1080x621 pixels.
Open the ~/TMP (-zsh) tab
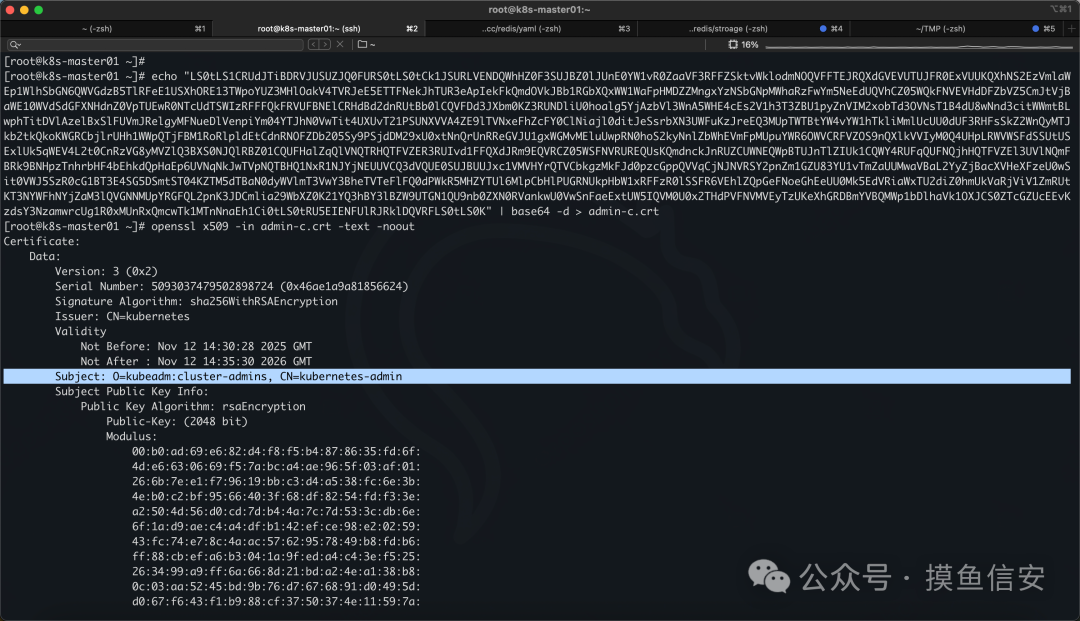click(x=956, y=28)
